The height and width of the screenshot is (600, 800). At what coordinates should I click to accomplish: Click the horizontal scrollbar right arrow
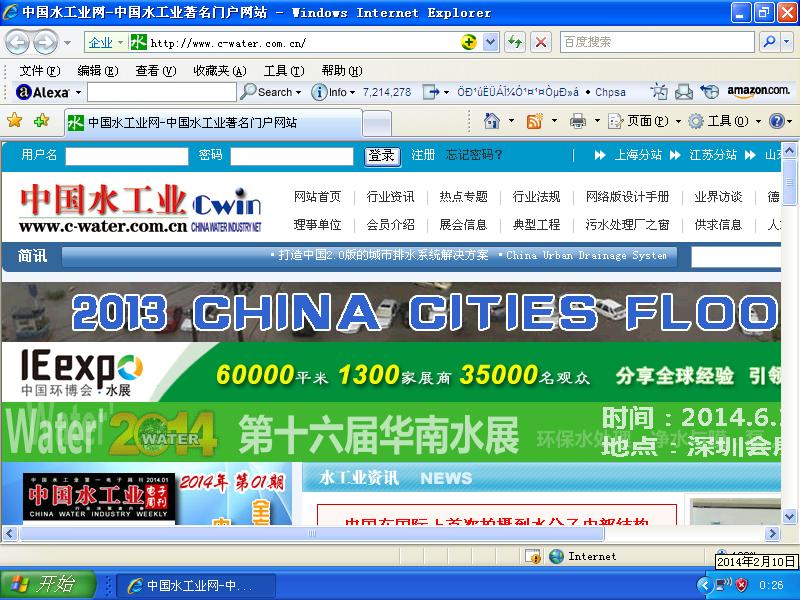[x=772, y=534]
